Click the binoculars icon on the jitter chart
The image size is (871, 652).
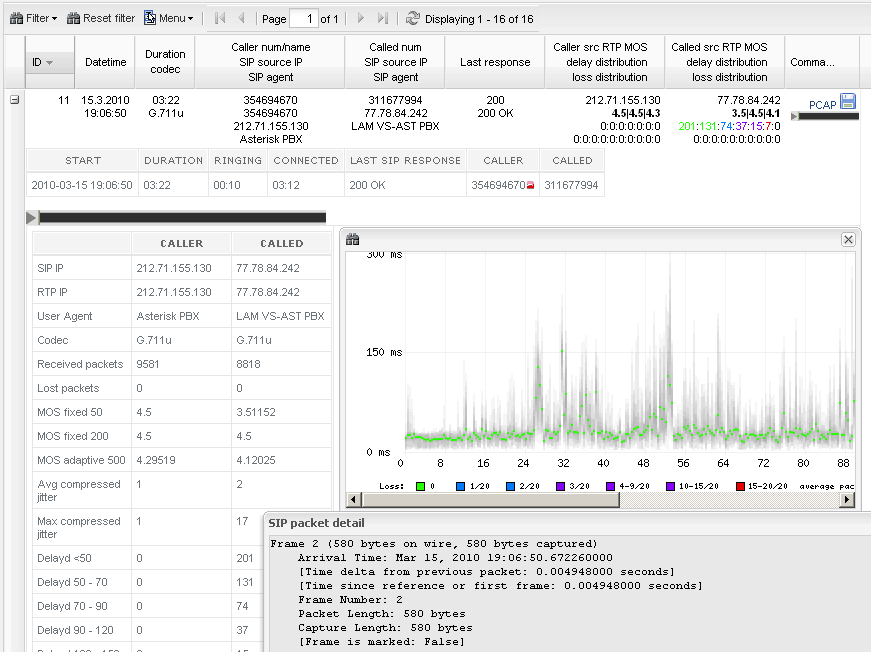352,239
